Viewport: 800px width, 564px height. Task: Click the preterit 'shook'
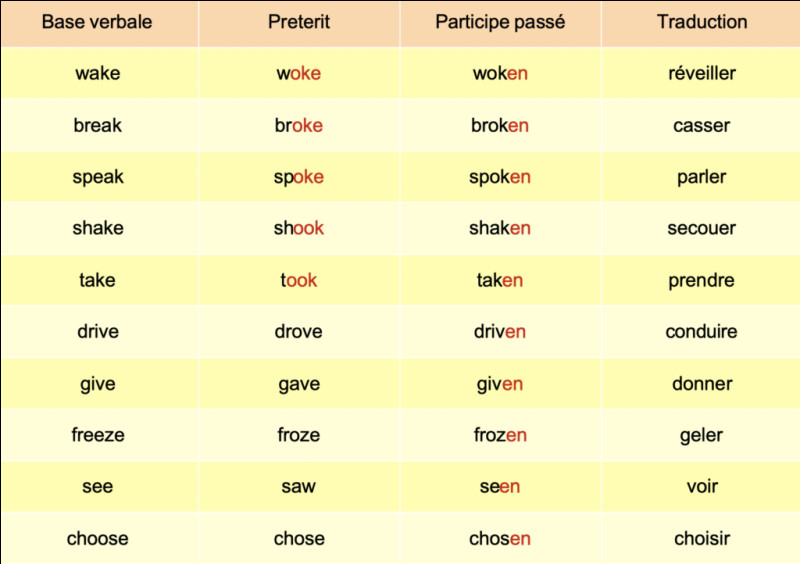(x=299, y=228)
